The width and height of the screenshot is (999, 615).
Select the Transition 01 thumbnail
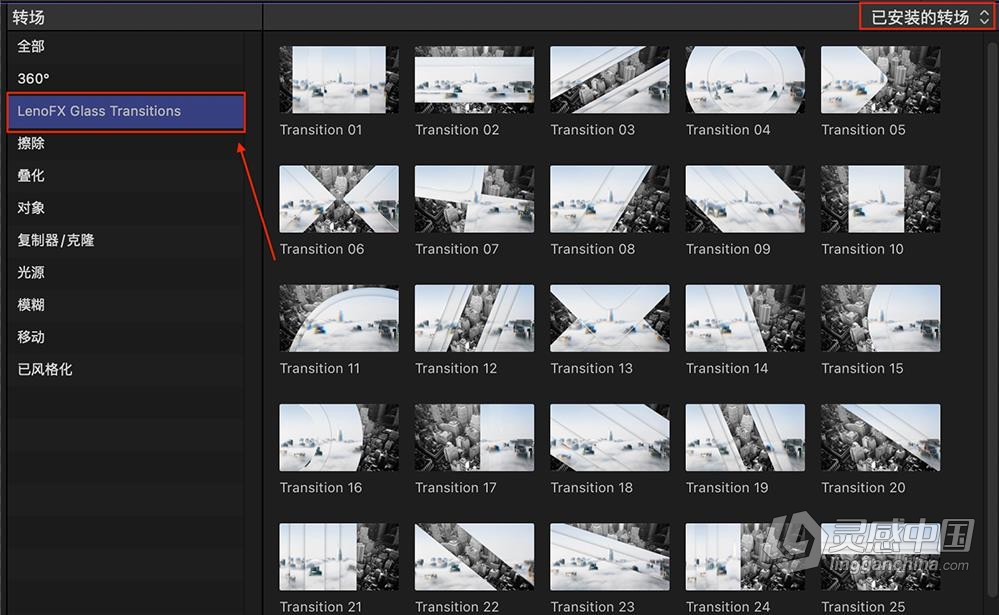click(x=338, y=79)
